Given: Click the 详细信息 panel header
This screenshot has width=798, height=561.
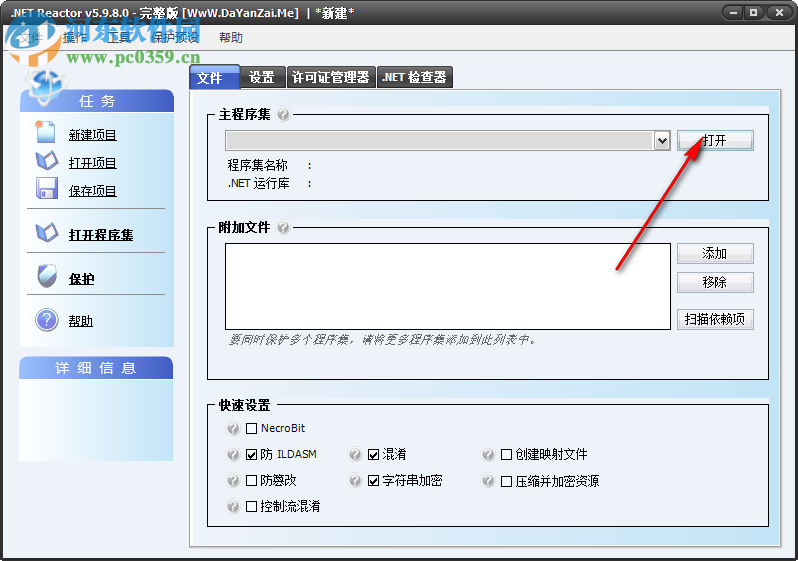Looking at the screenshot, I should (x=96, y=368).
